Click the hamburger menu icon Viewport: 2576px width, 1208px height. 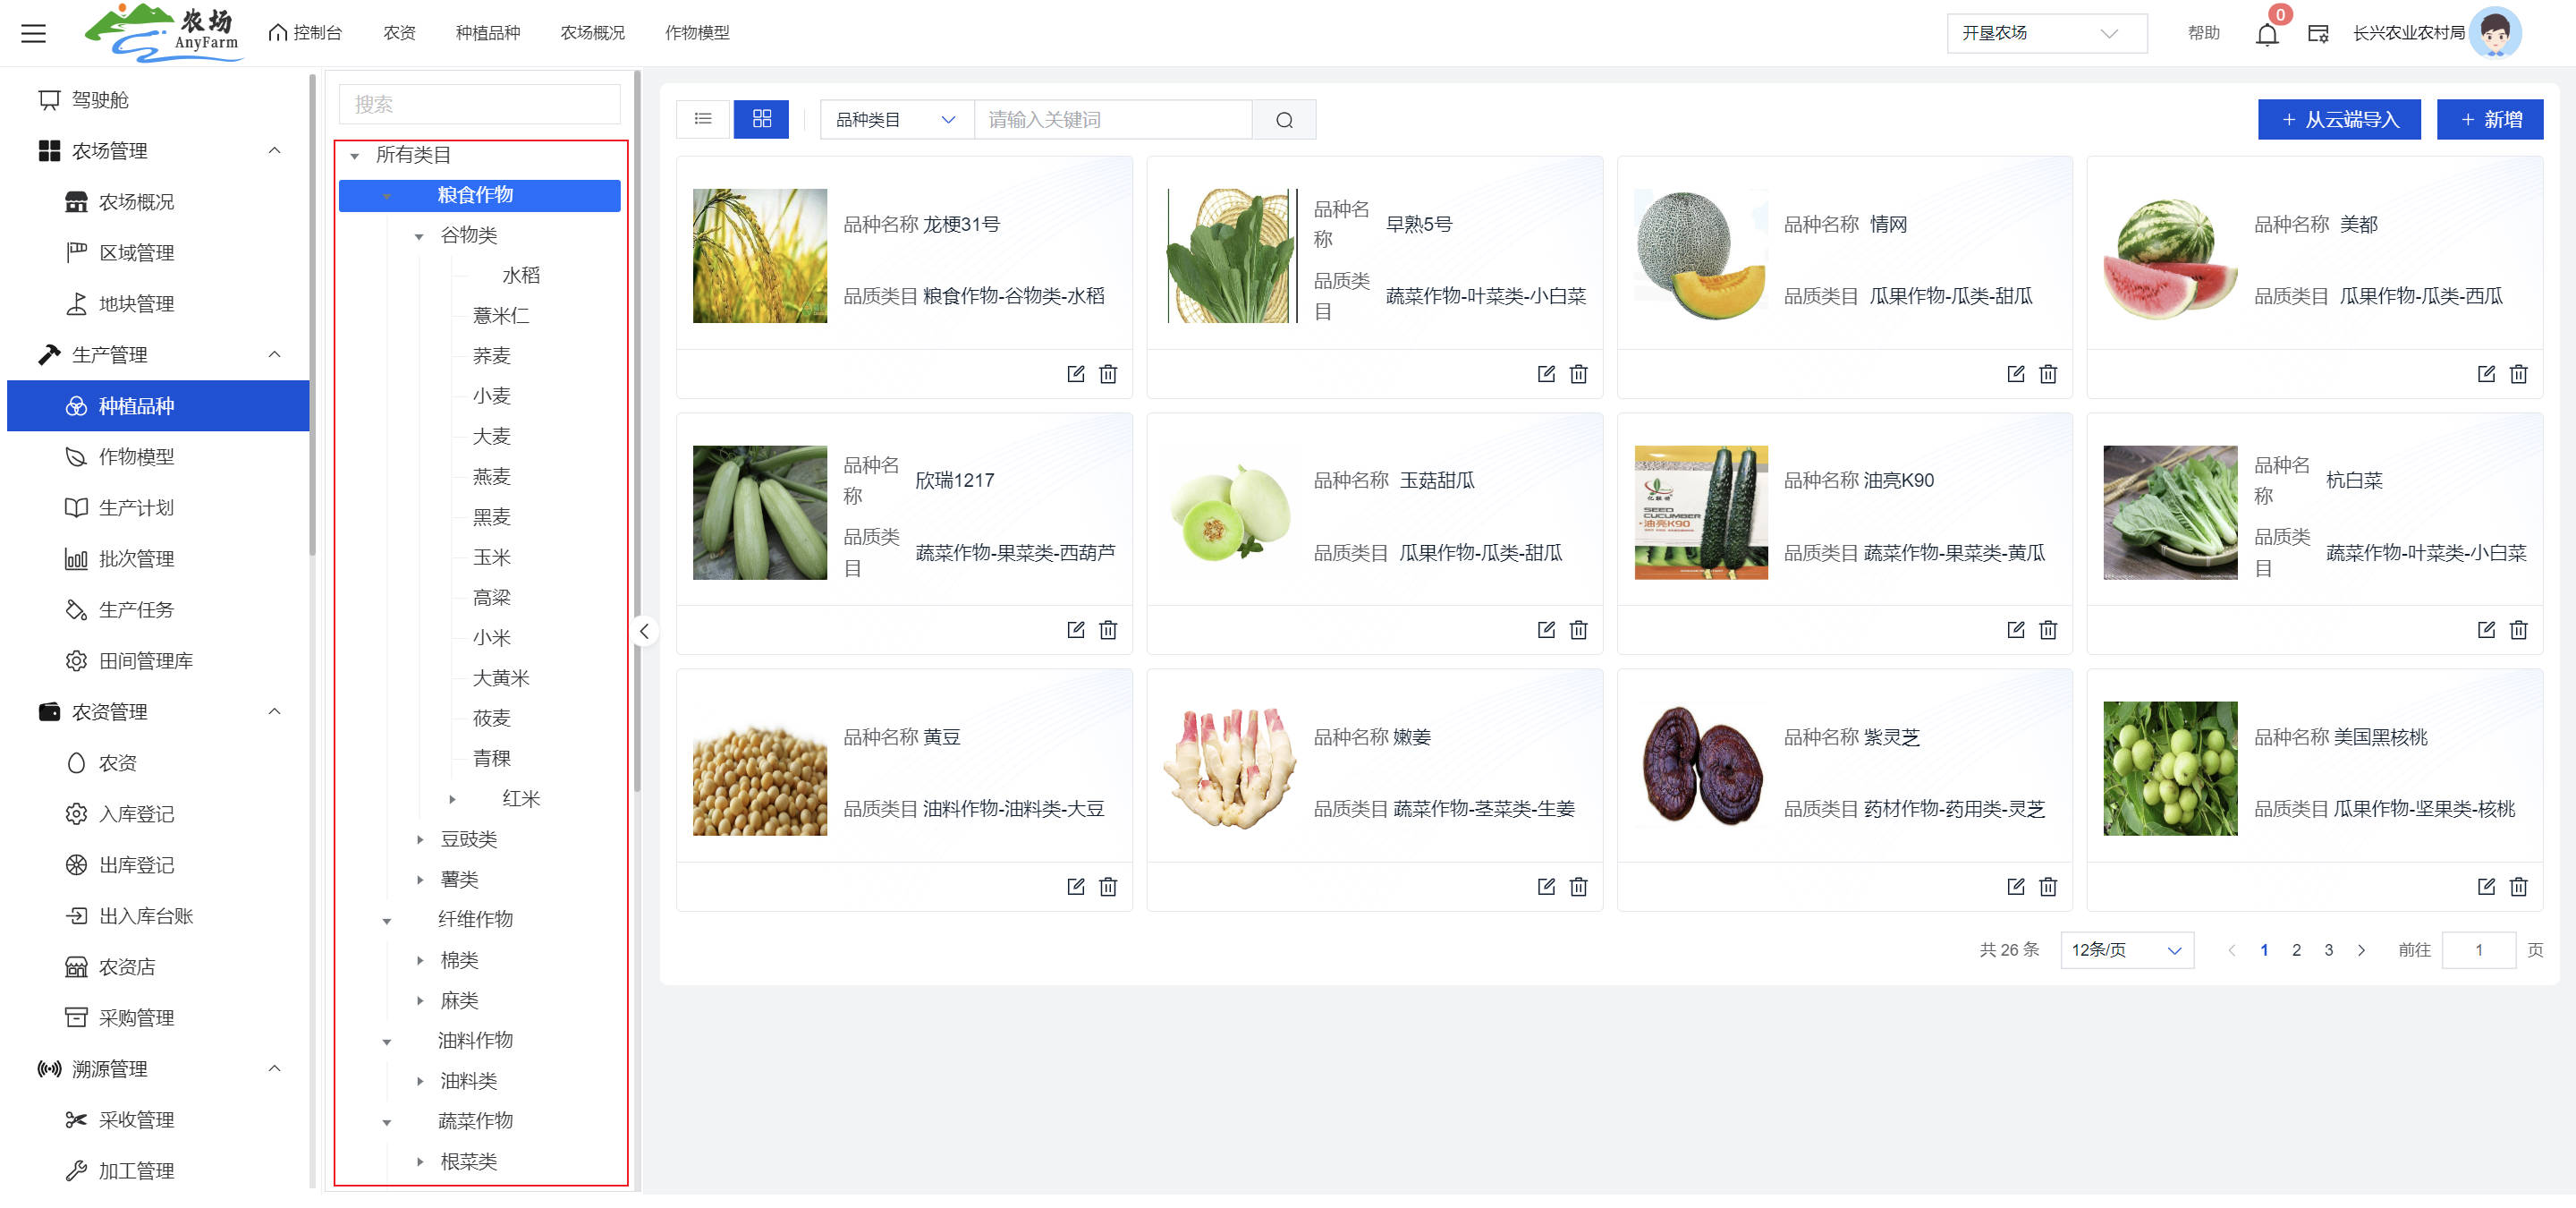[34, 34]
